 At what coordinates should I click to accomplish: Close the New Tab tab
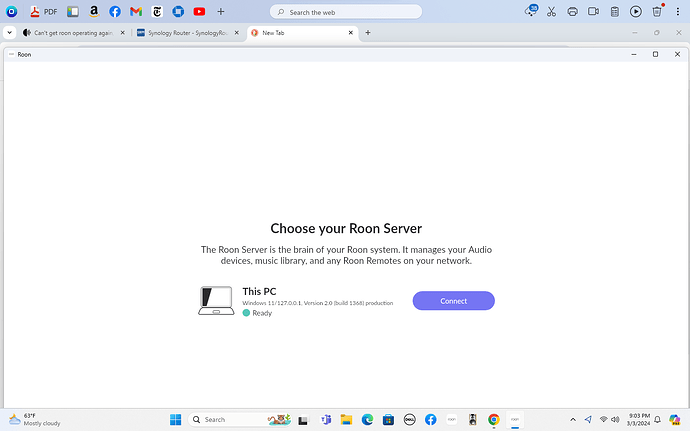[x=351, y=33]
